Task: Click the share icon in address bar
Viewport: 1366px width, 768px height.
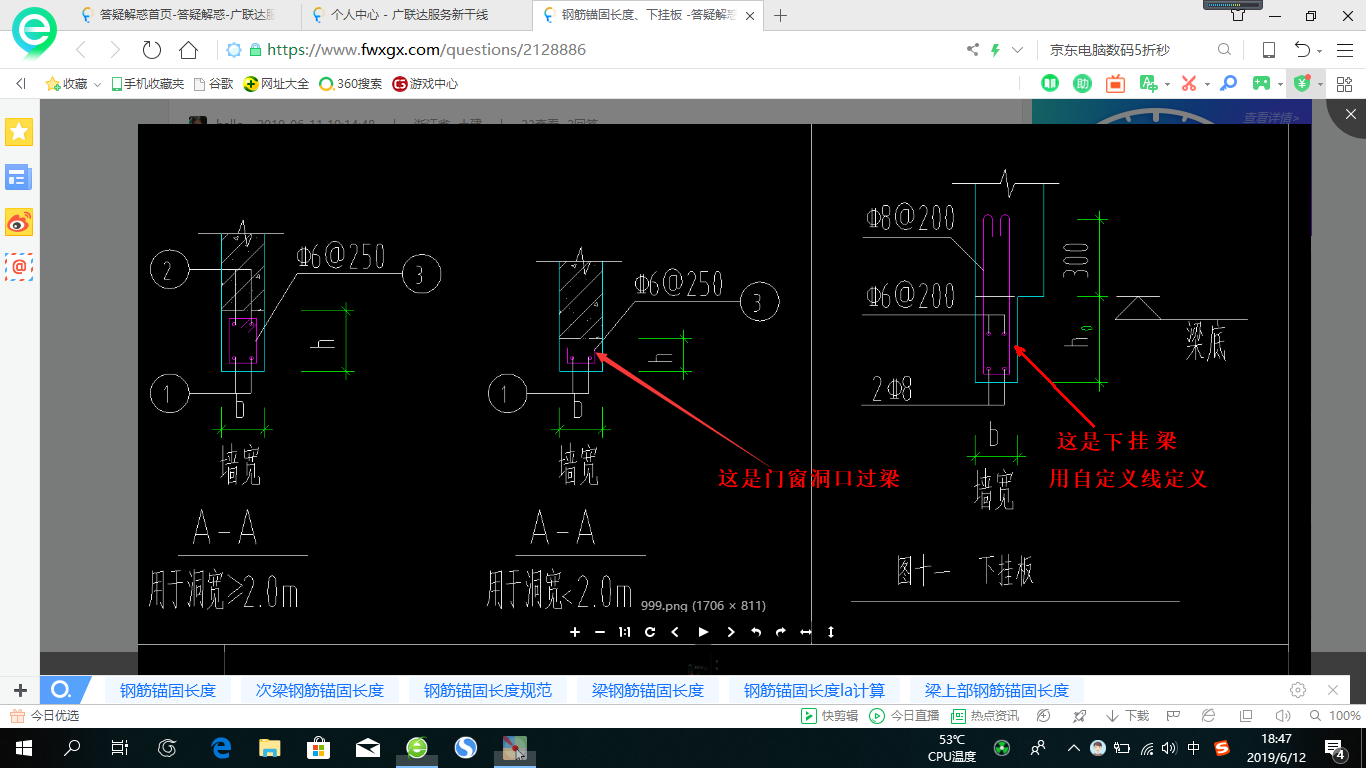Action: (x=973, y=50)
